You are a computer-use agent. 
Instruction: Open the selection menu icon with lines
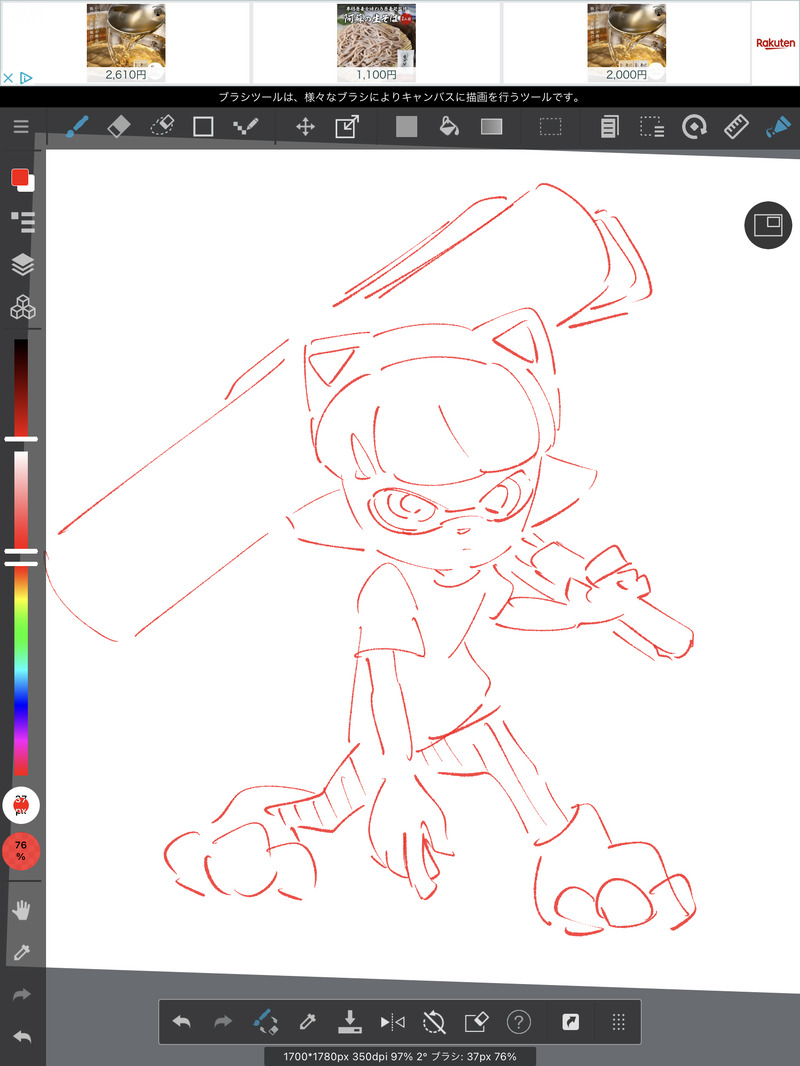click(652, 127)
